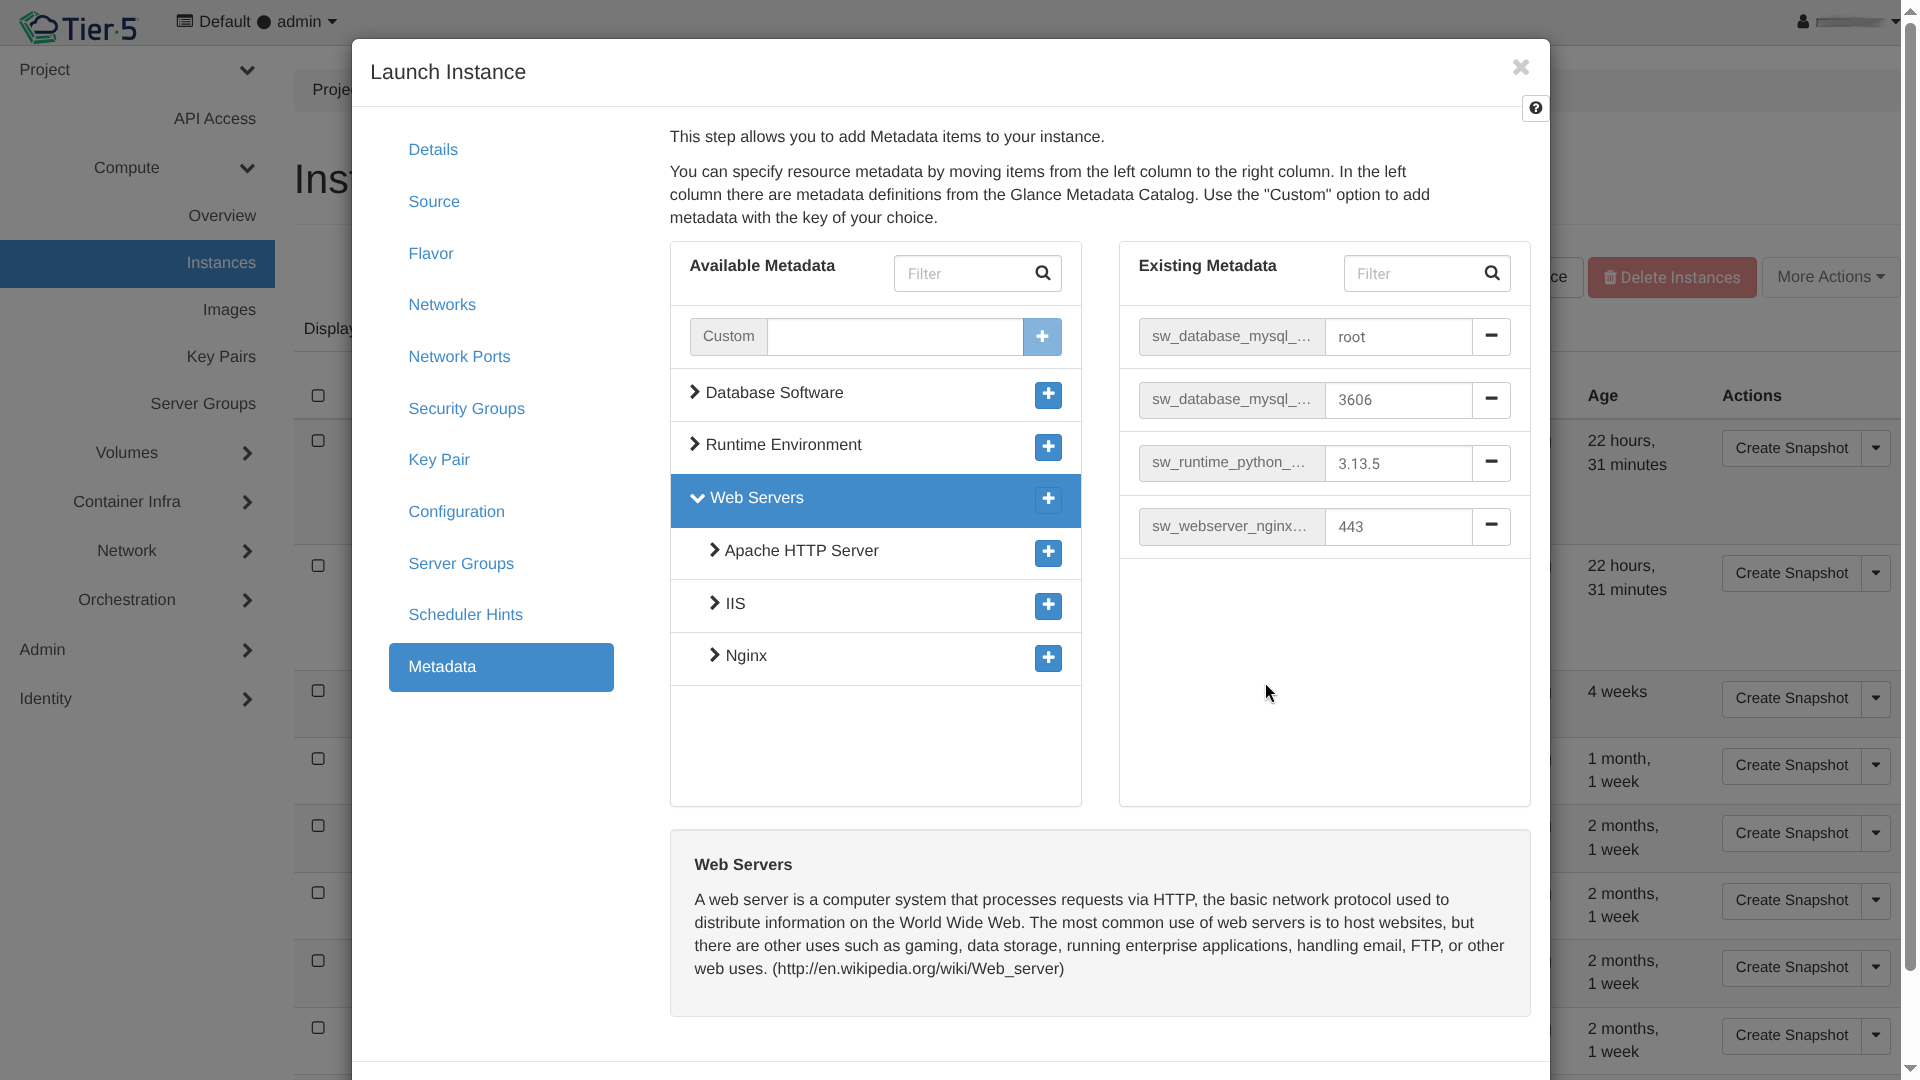Tick the checkbox on the 4 weeks row

(318, 691)
